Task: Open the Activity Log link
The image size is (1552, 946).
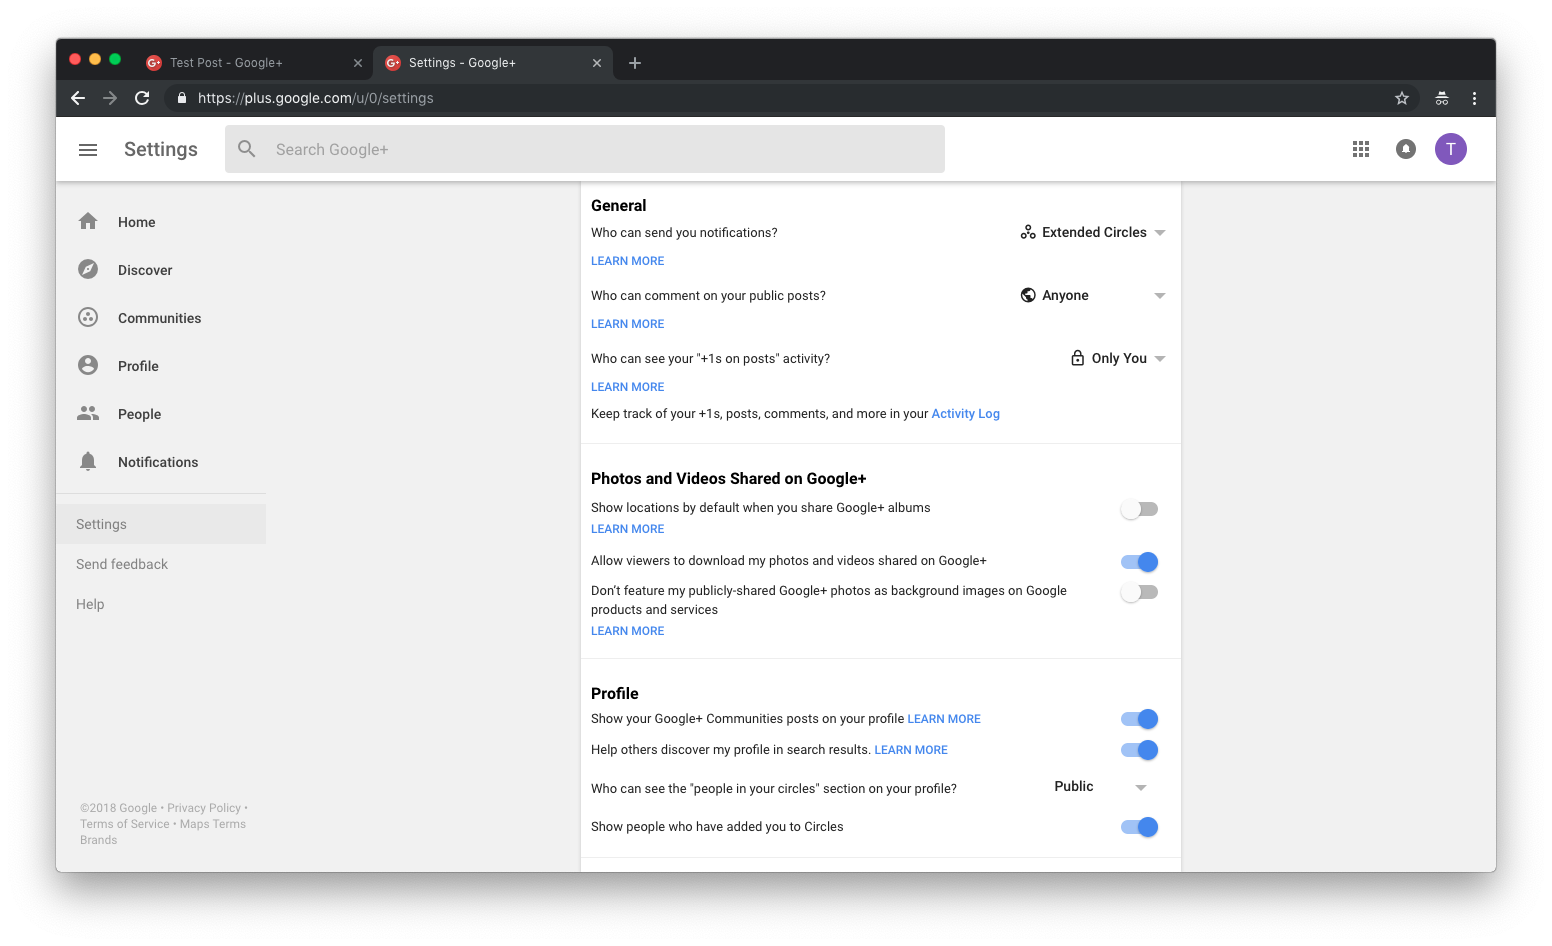Action: pos(965,414)
